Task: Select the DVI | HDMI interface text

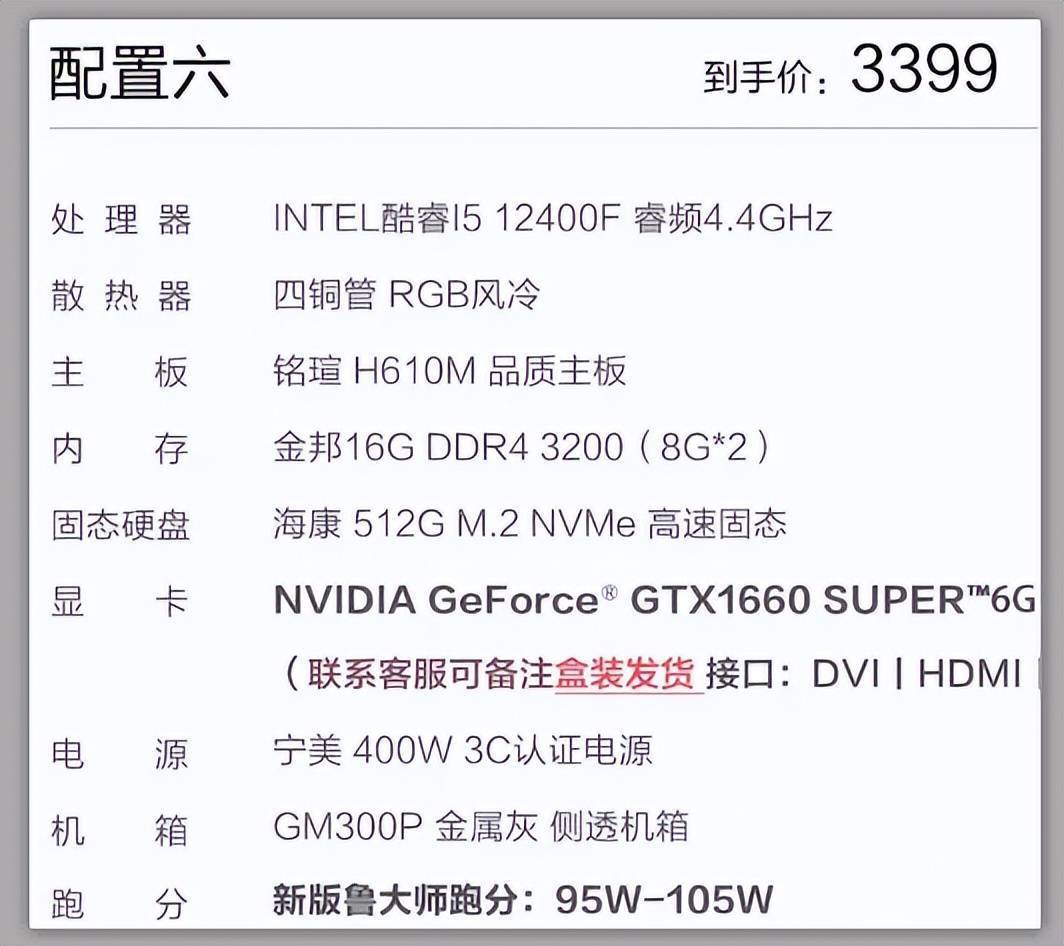Action: pos(916,674)
